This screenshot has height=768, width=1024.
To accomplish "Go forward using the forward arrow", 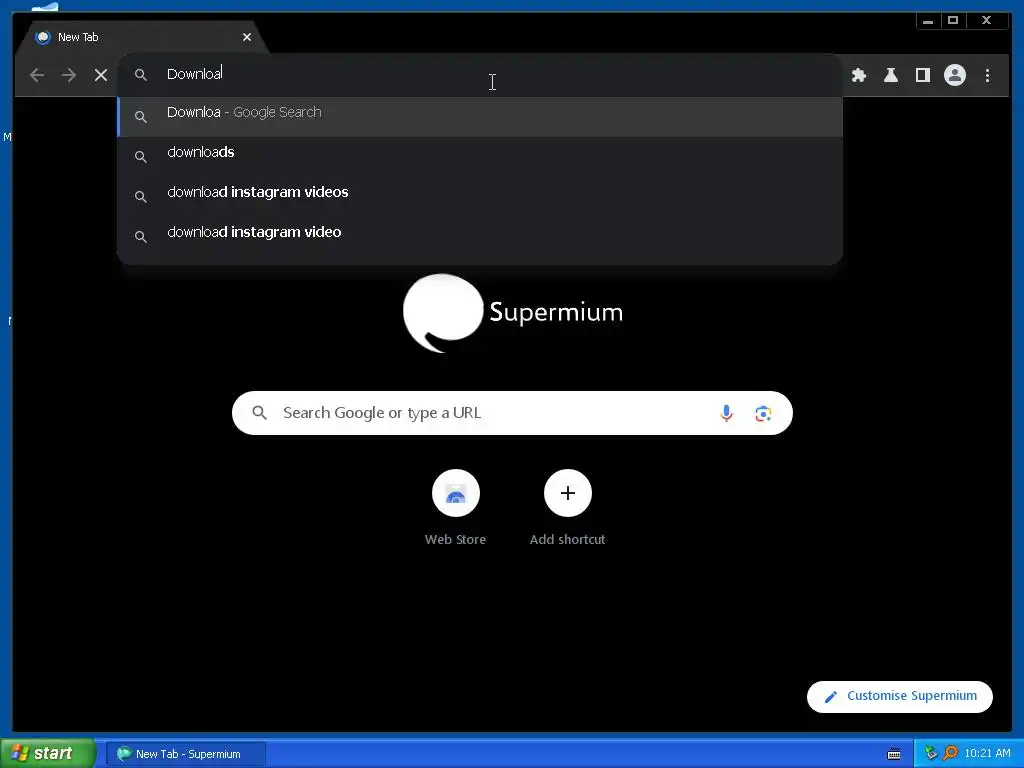I will pos(69,75).
